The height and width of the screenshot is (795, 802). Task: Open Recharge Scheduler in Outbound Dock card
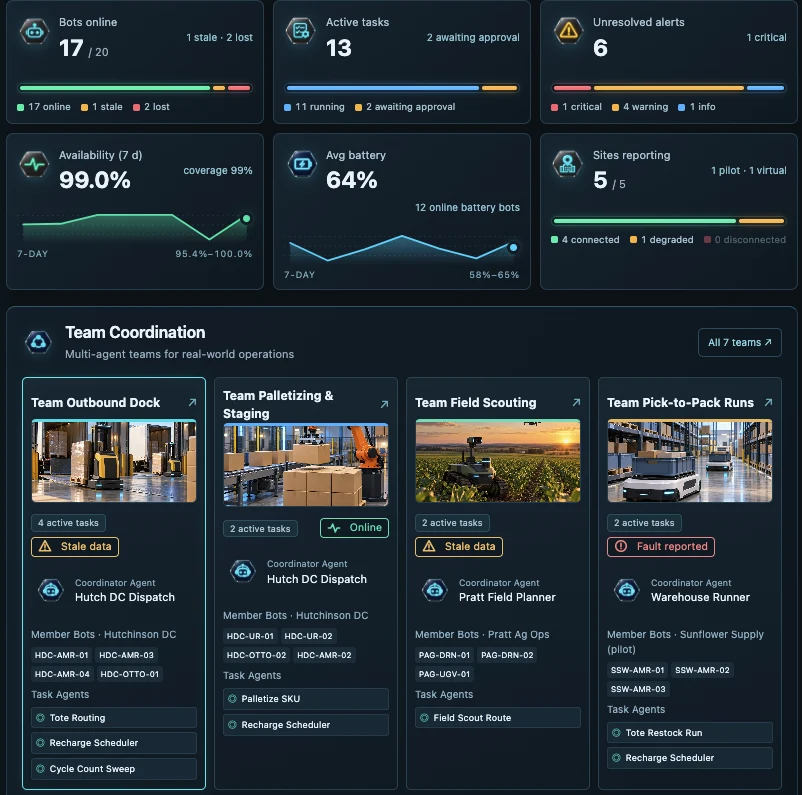point(114,743)
